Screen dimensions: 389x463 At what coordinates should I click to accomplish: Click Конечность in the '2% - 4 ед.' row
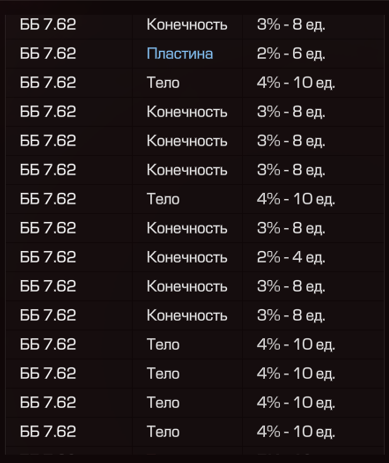(187, 257)
